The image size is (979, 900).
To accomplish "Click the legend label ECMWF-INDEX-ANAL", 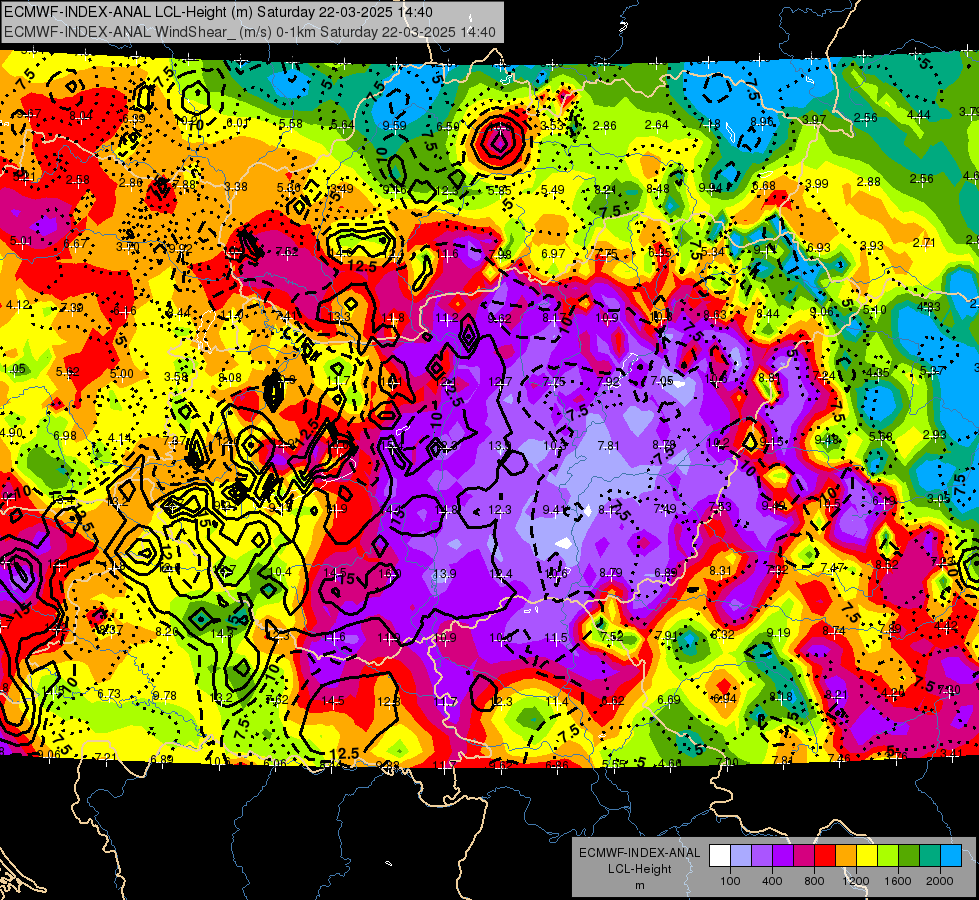I will [639, 853].
